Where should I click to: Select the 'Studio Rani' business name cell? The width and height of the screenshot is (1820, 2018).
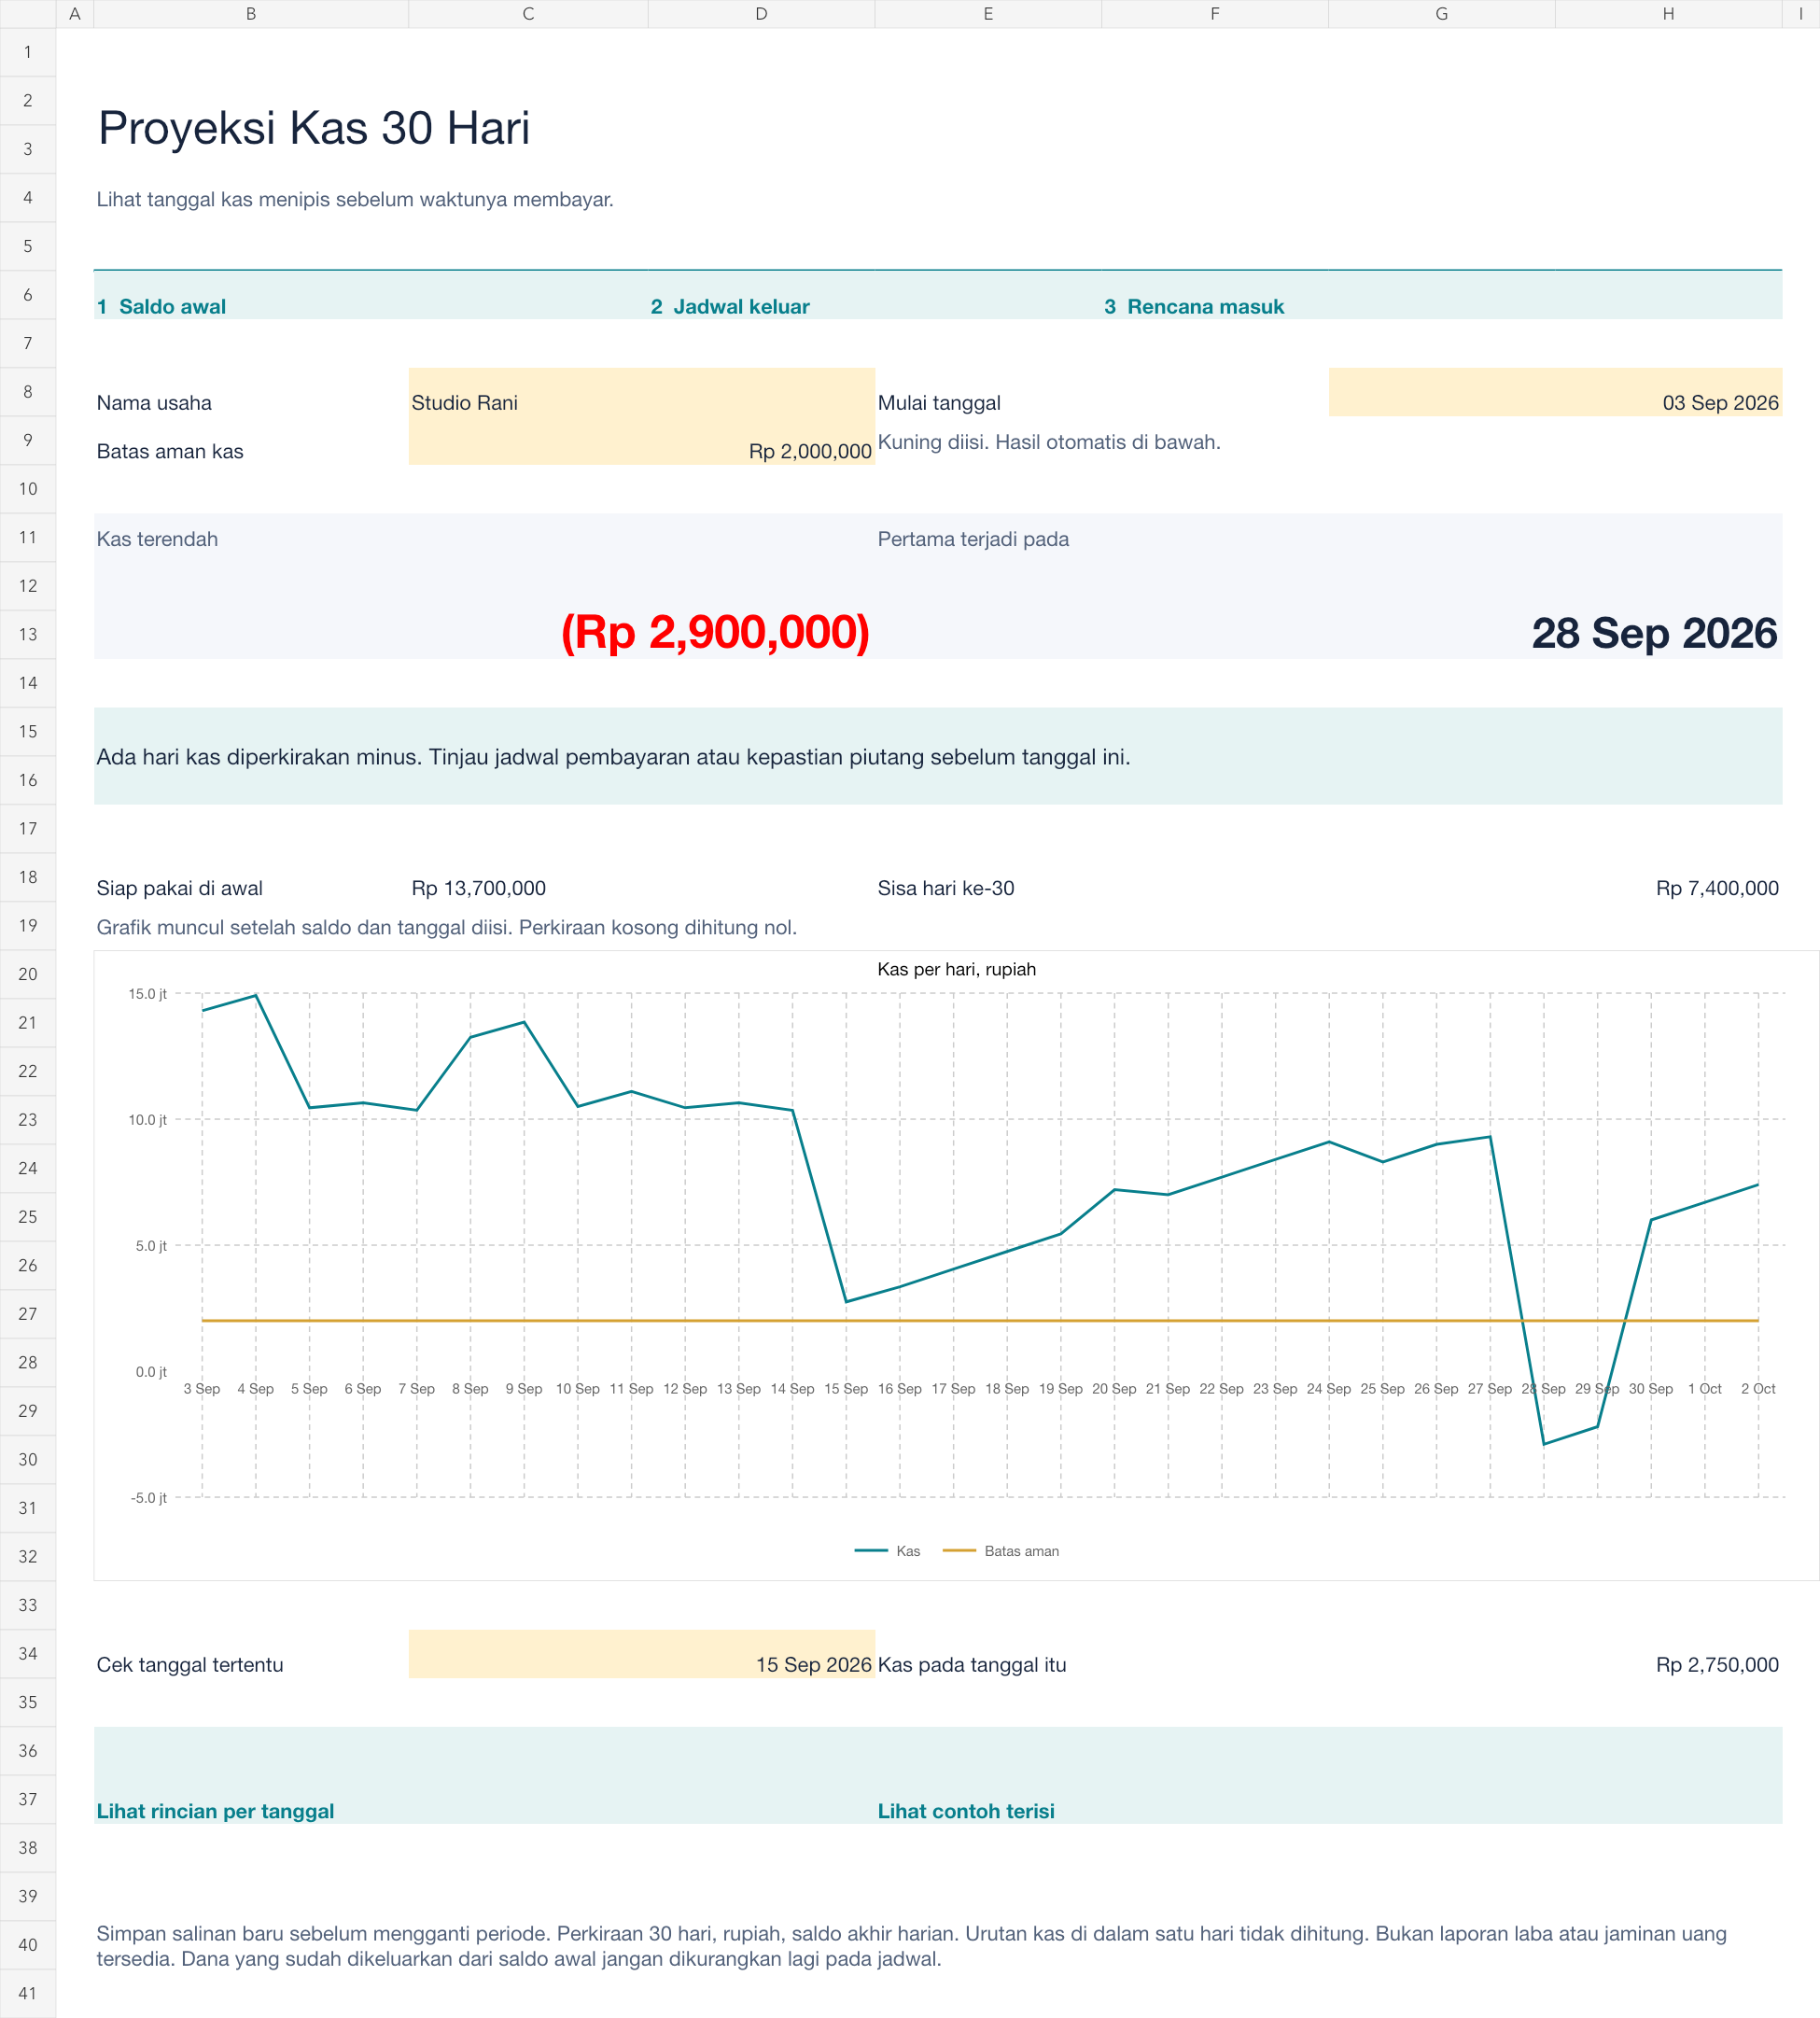click(x=642, y=392)
